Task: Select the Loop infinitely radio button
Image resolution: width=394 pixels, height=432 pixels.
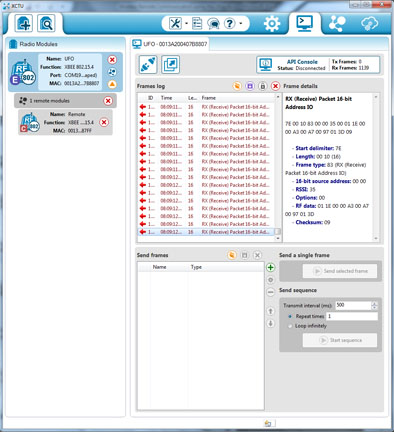Action: (x=290, y=326)
